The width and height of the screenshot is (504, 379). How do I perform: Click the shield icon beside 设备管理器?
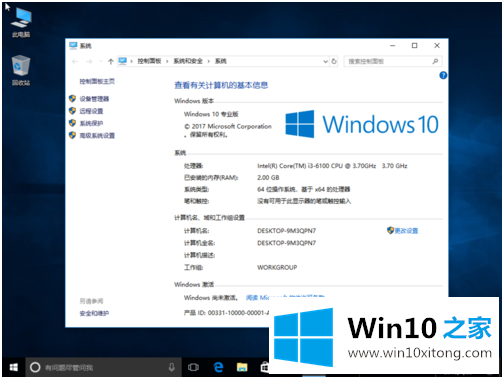(x=72, y=98)
